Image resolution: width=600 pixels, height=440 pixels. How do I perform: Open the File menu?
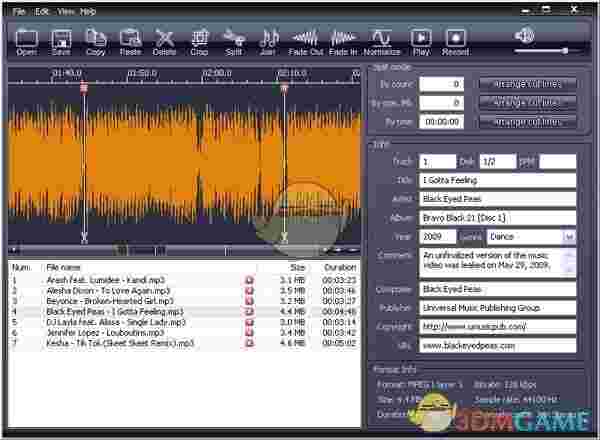point(20,10)
